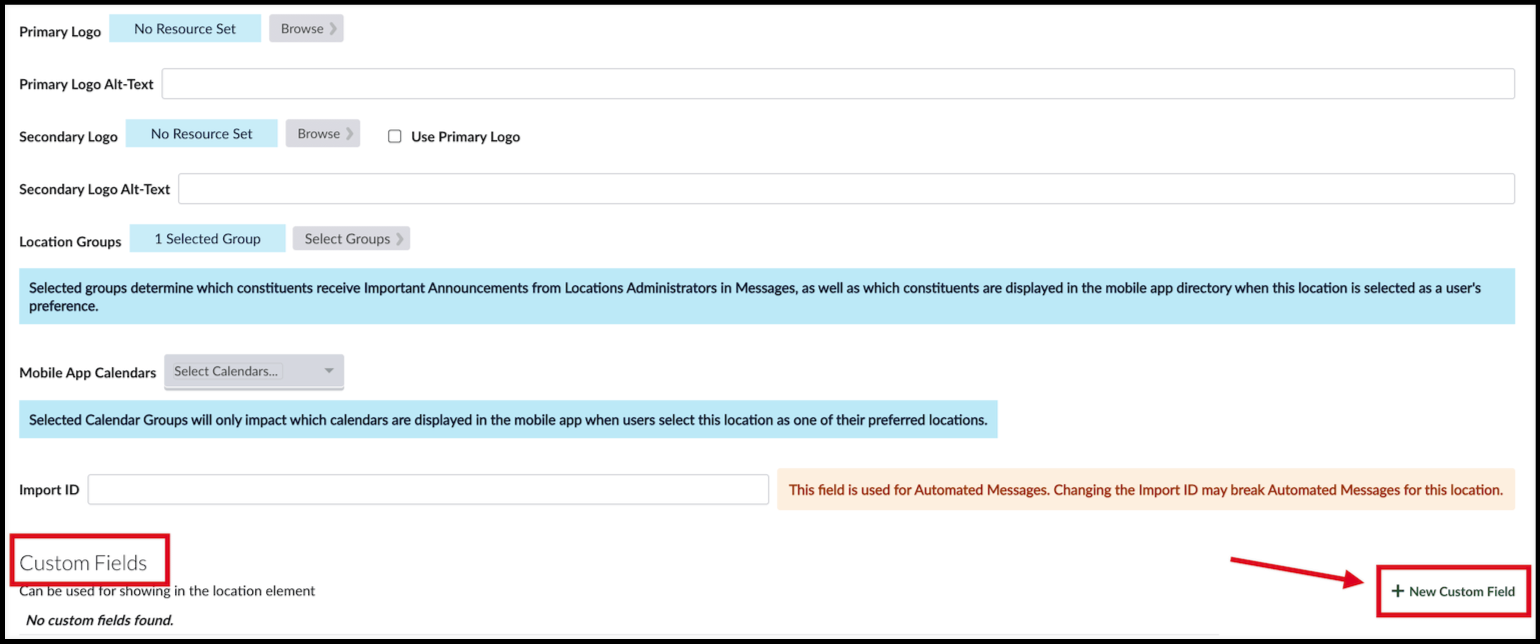Click the Selected groups Important Announcements note
The height and width of the screenshot is (644, 1540).
pyautogui.click(x=767, y=296)
